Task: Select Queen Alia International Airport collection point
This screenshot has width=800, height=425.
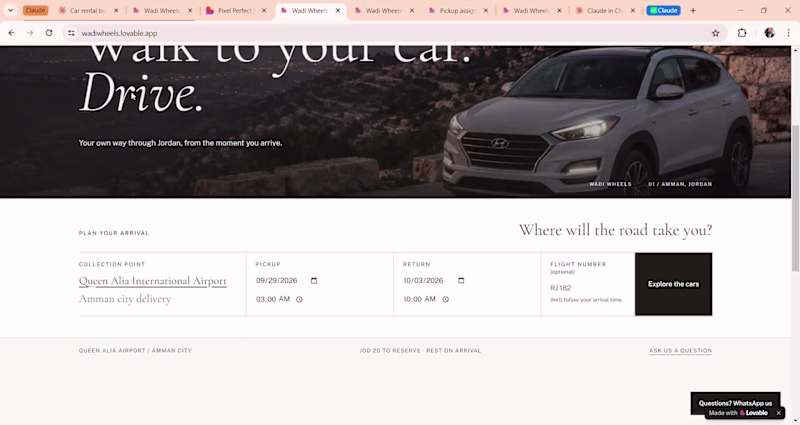Action: 153,281
